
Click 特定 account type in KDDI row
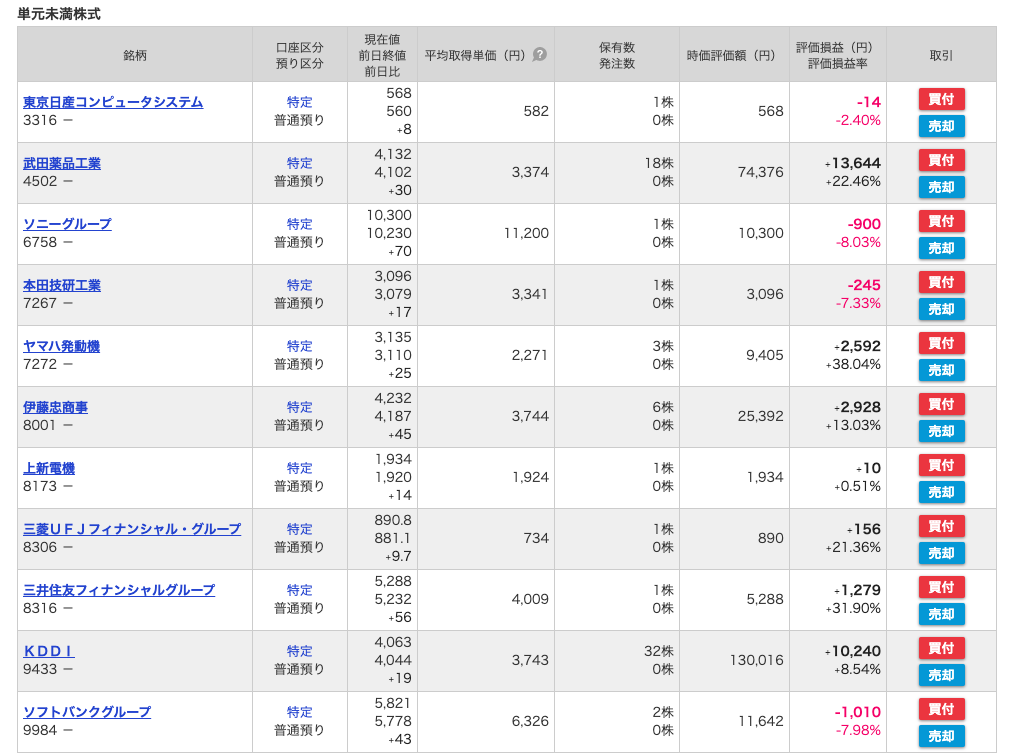pyautogui.click(x=299, y=651)
